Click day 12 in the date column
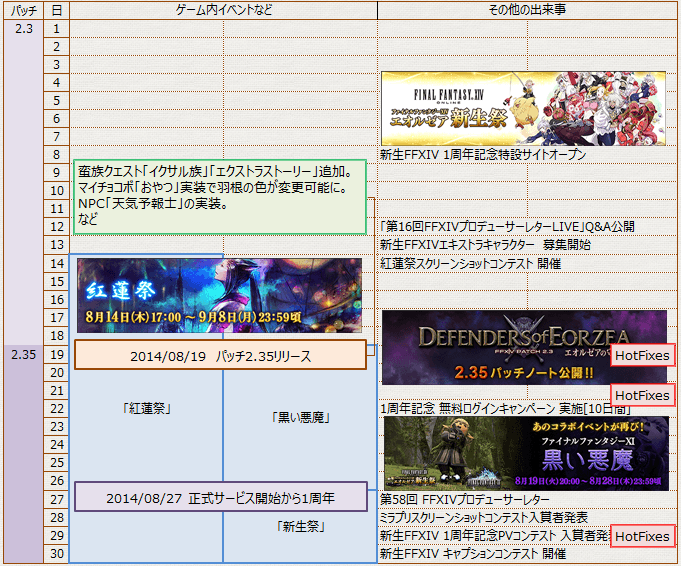Image resolution: width=681 pixels, height=566 pixels. pos(56,227)
